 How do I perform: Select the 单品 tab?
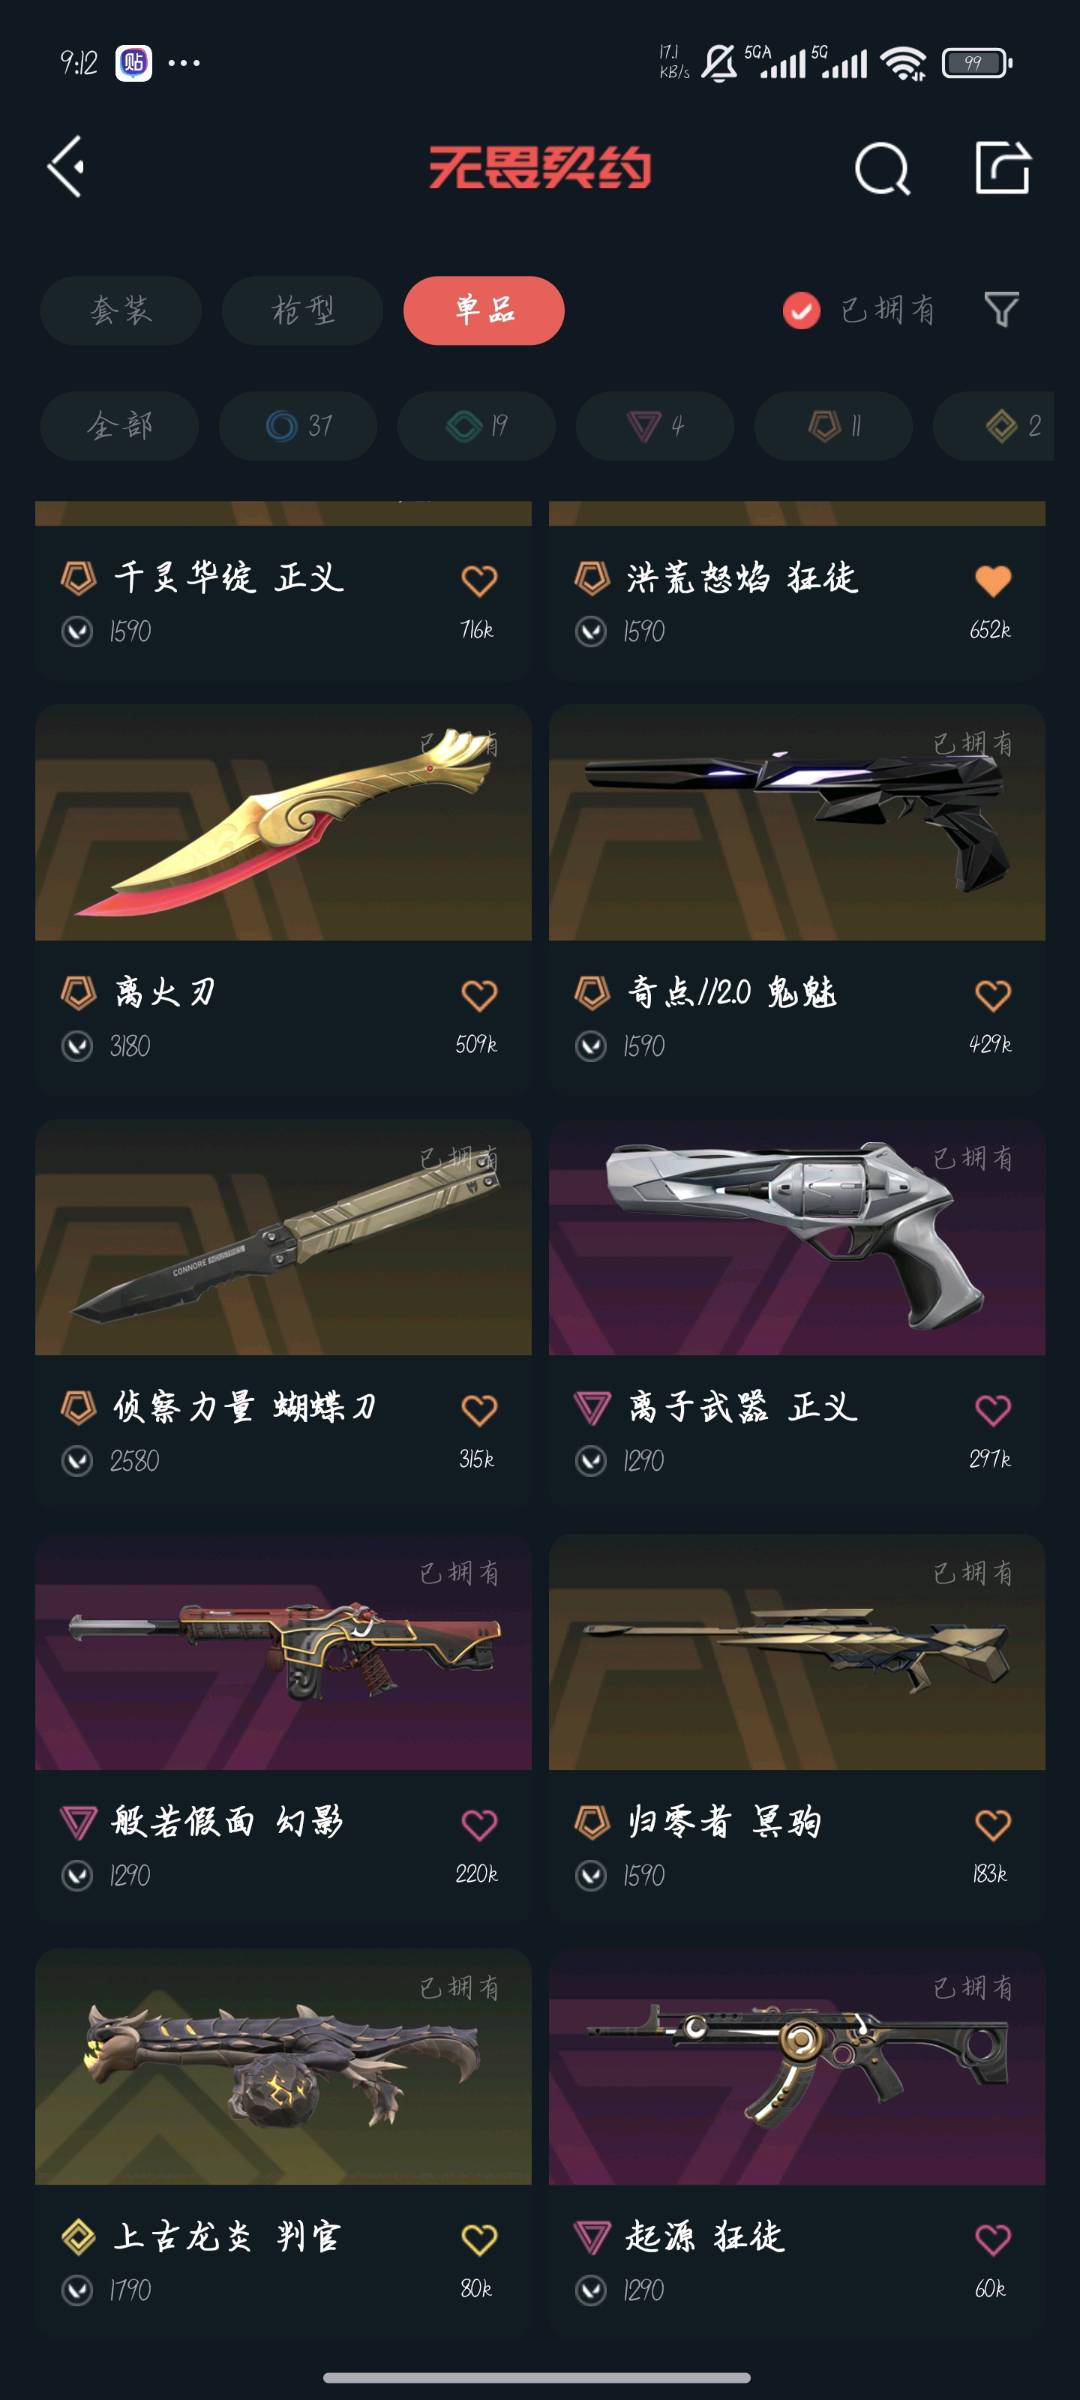pyautogui.click(x=484, y=311)
